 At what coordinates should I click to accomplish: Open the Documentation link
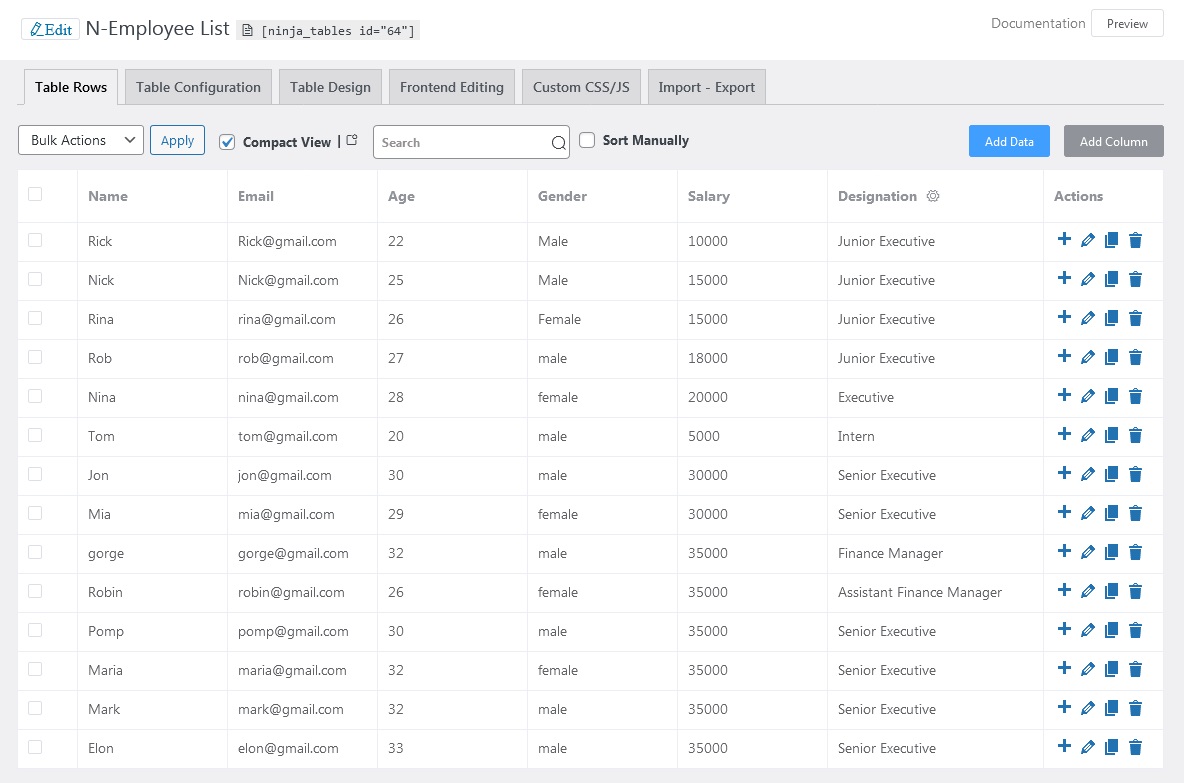1038,23
